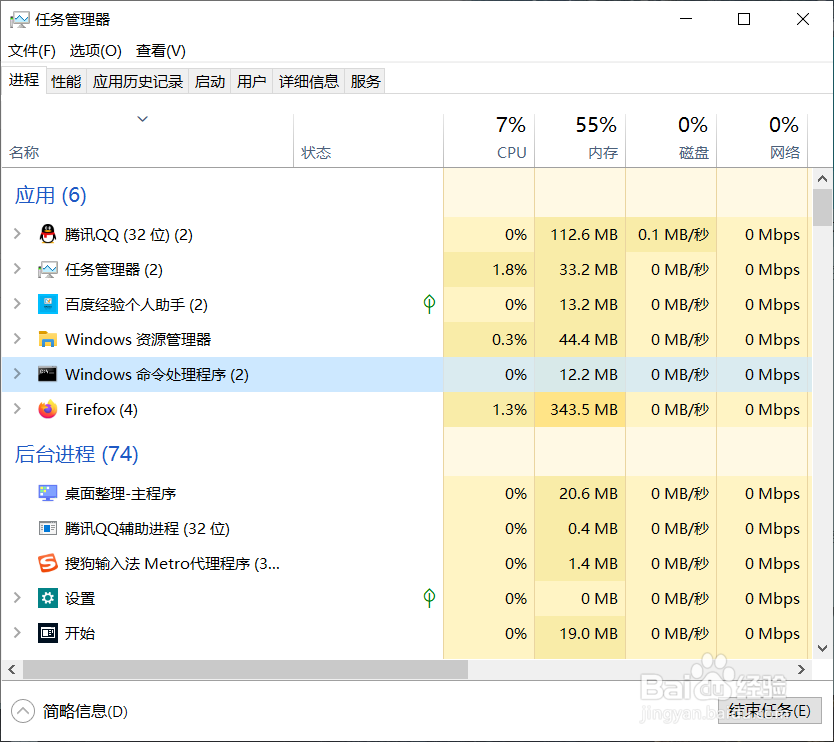The image size is (834, 742).
Task: Sort by the CPU column header
Action: click(489, 140)
